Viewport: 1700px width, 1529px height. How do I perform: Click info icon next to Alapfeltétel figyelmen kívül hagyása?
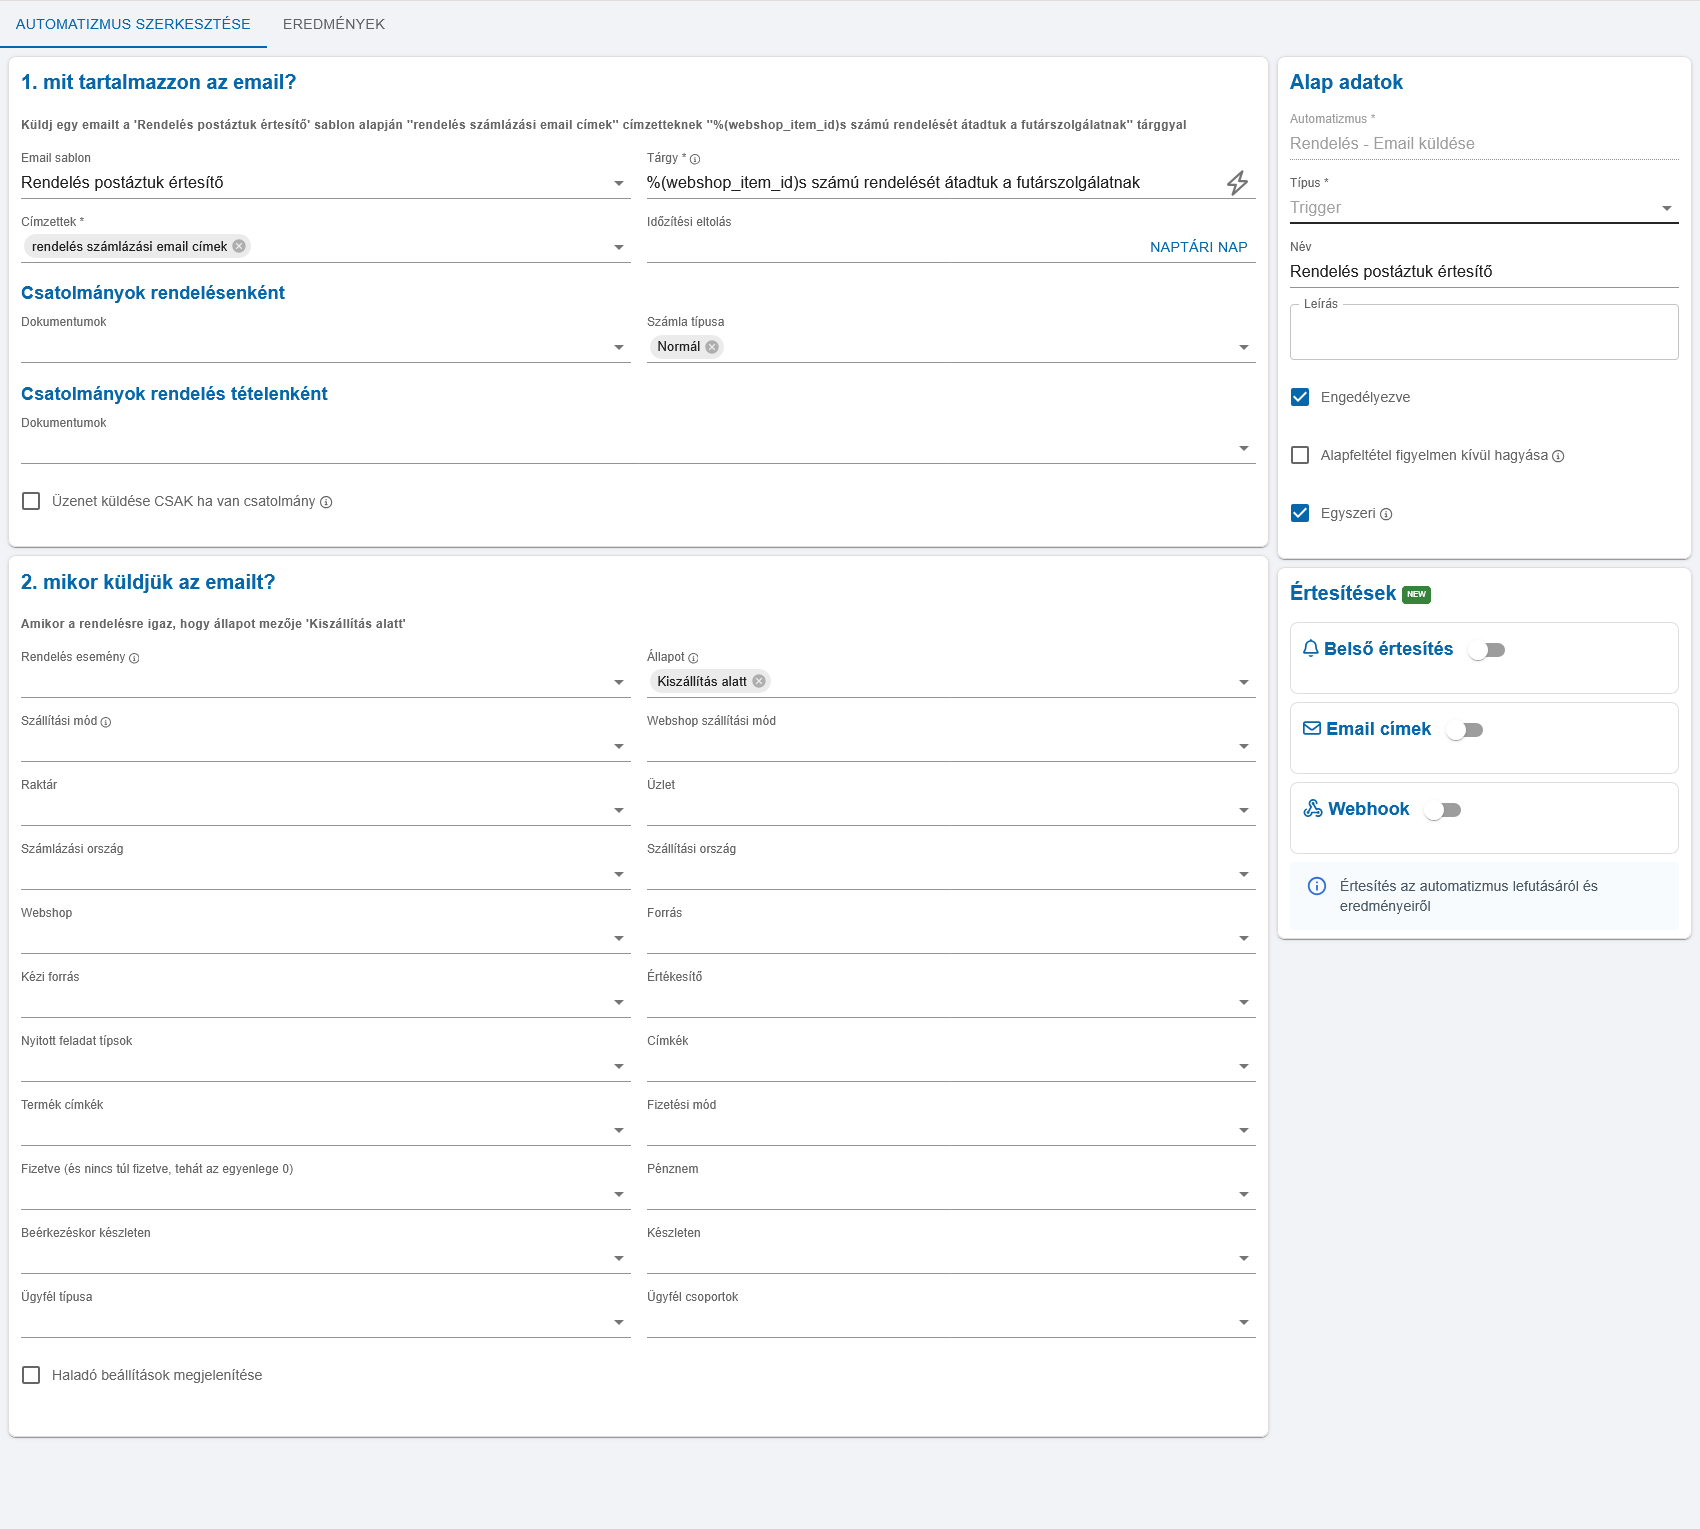click(x=1558, y=456)
